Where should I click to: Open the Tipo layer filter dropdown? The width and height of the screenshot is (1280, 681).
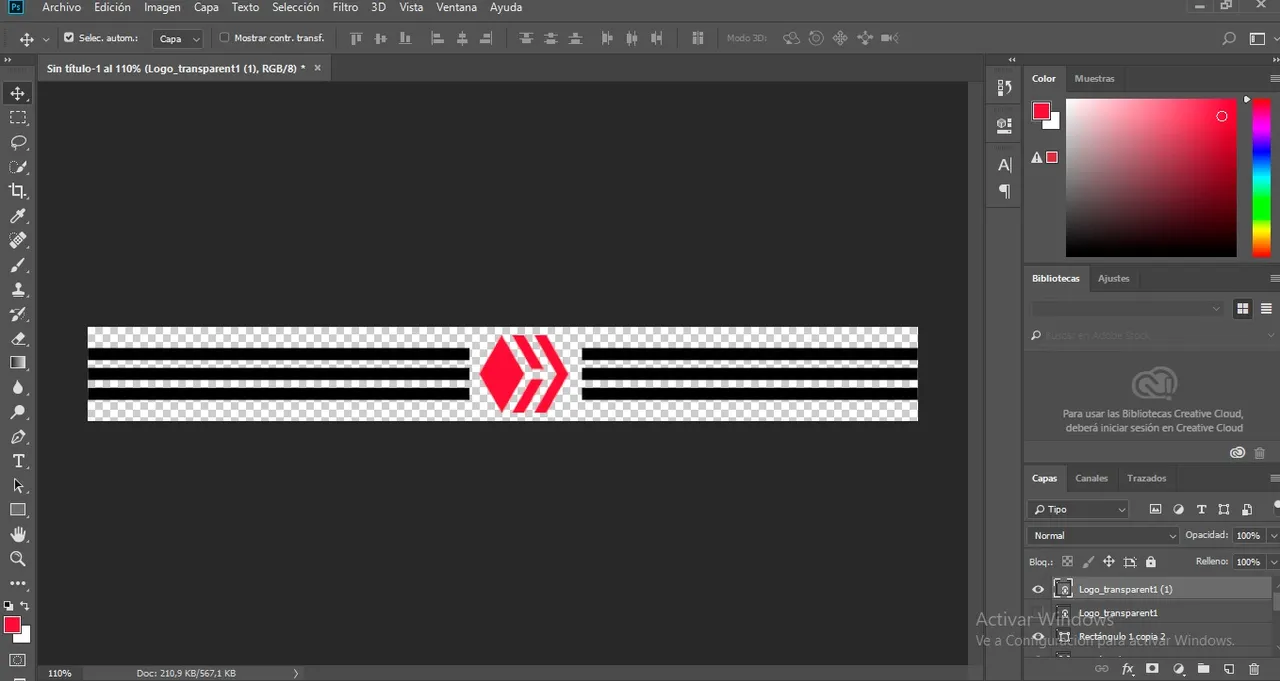pyautogui.click(x=1080, y=509)
